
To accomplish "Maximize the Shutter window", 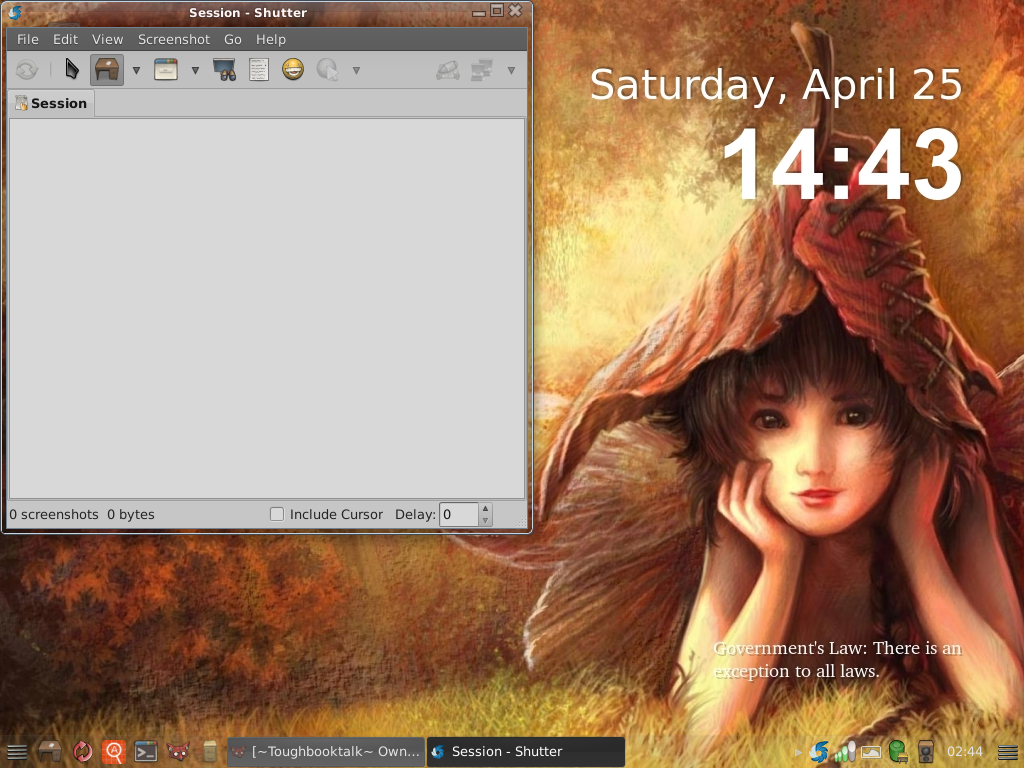I will pyautogui.click(x=497, y=10).
